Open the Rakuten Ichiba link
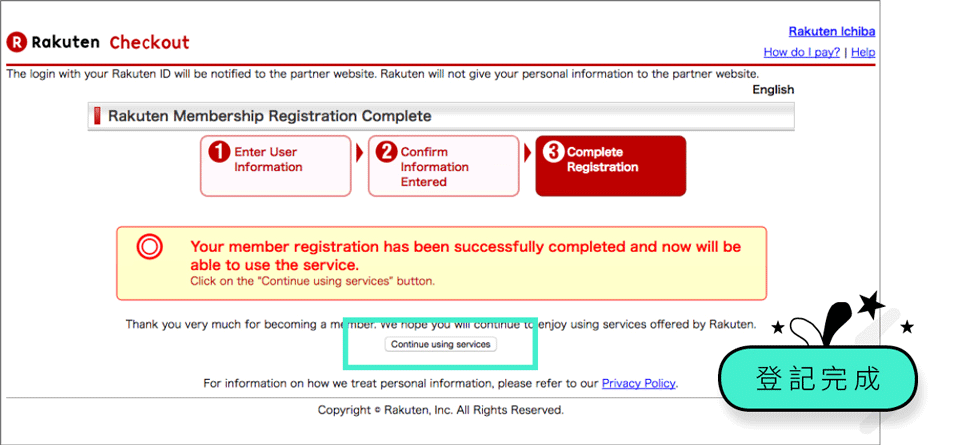The height and width of the screenshot is (445, 960). click(x=831, y=31)
